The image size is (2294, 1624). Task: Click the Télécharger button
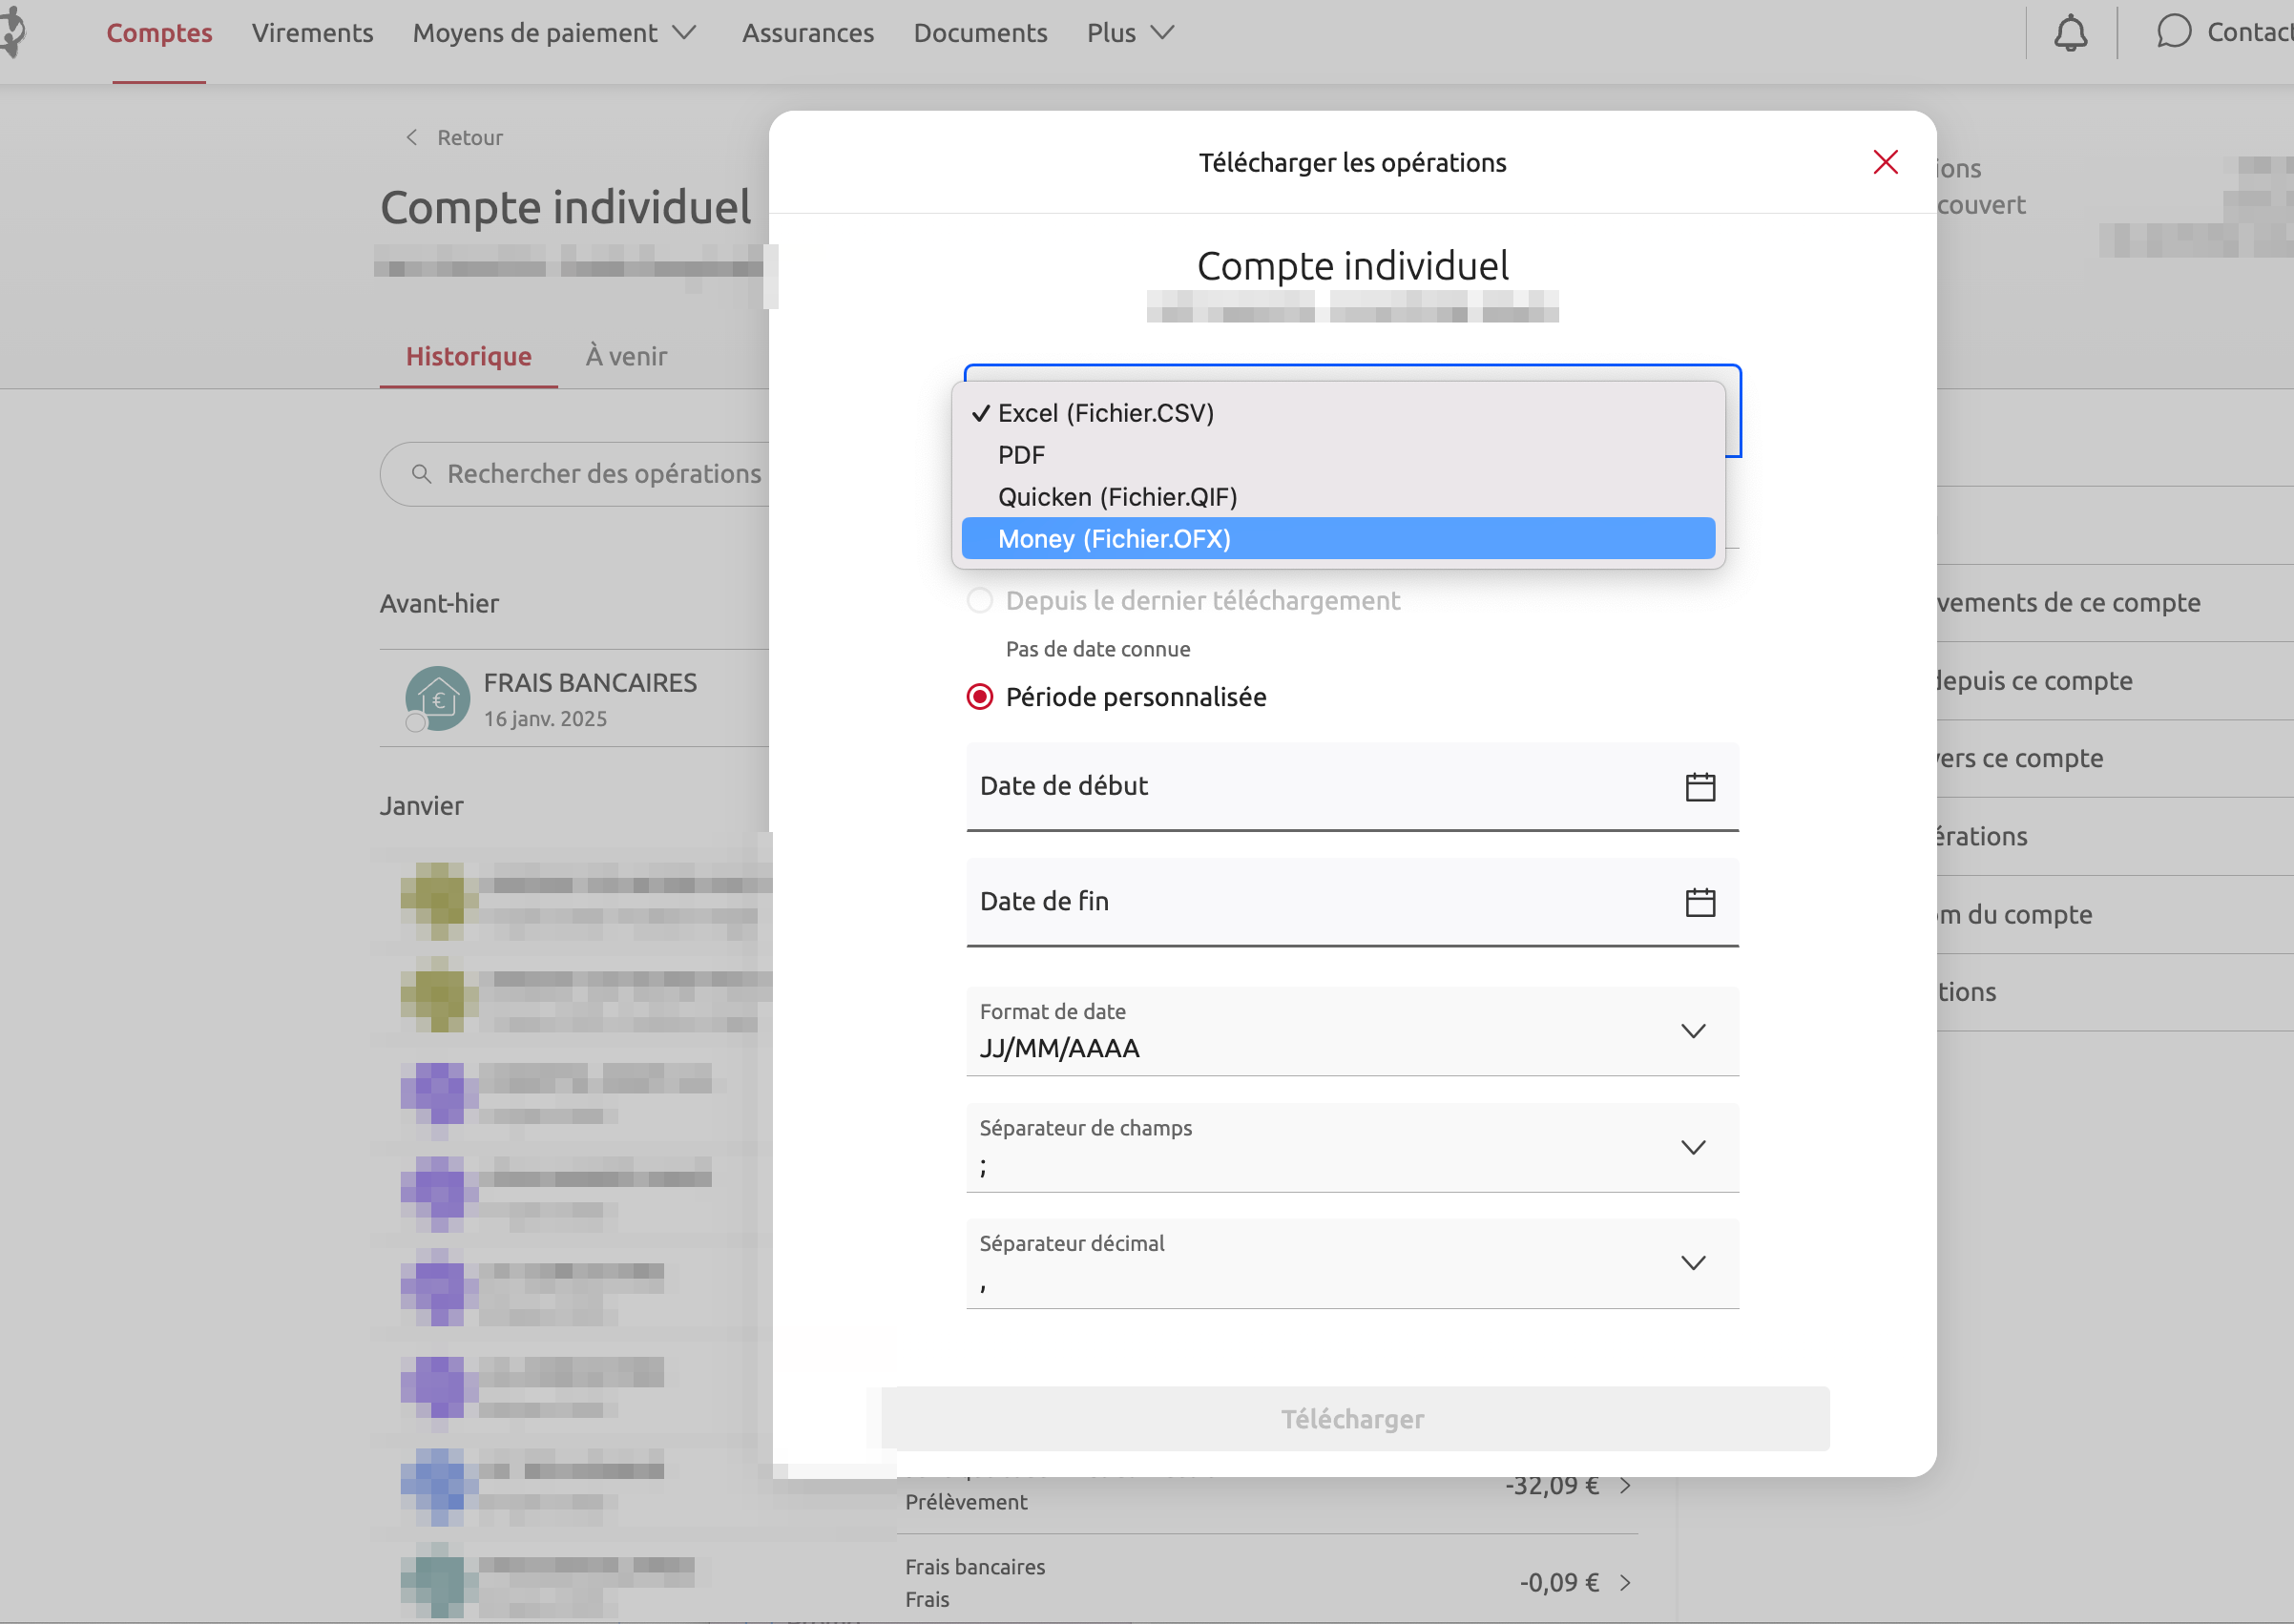click(x=1354, y=1419)
